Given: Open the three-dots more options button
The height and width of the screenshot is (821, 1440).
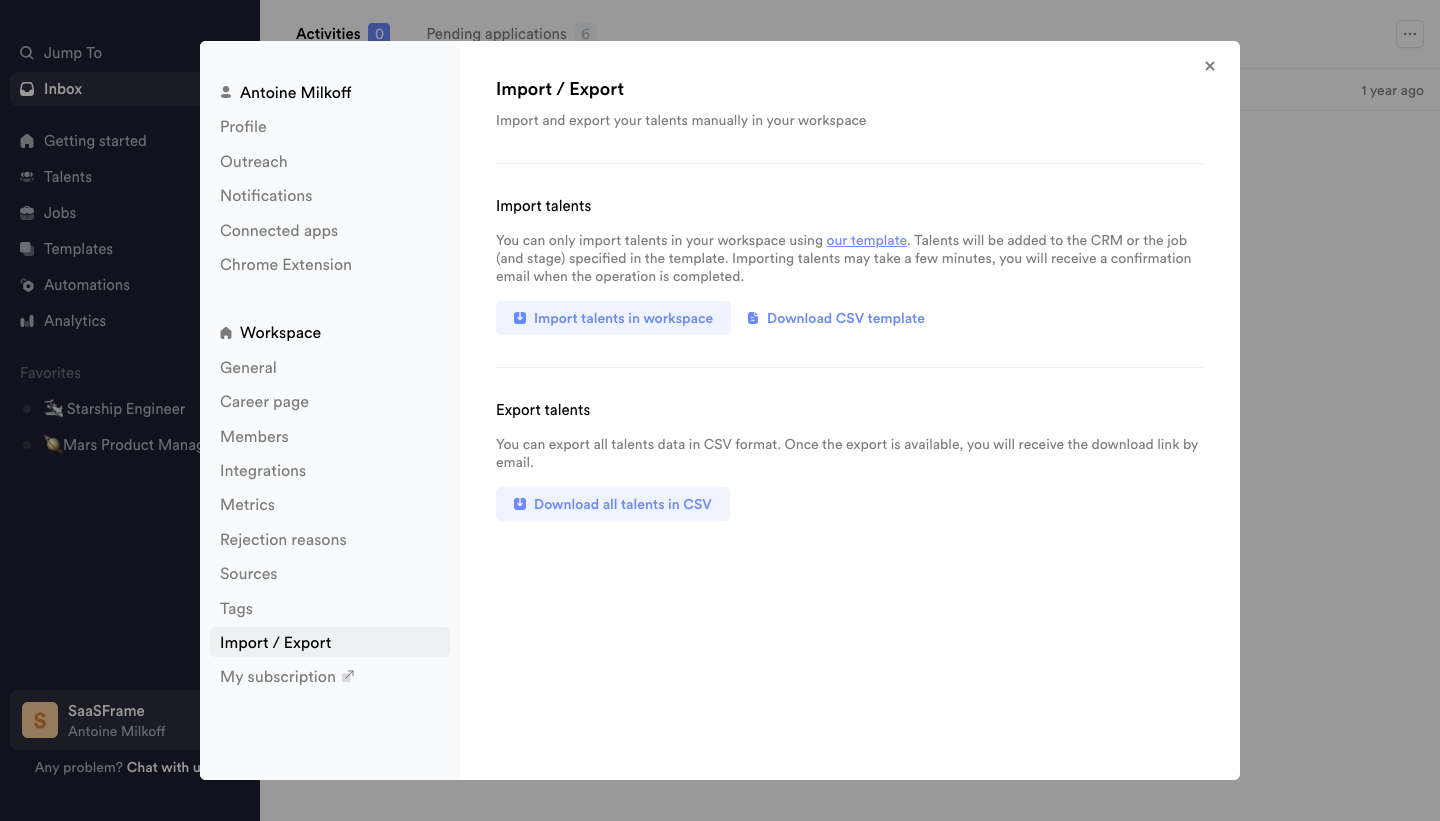Looking at the screenshot, I should [x=1410, y=34].
